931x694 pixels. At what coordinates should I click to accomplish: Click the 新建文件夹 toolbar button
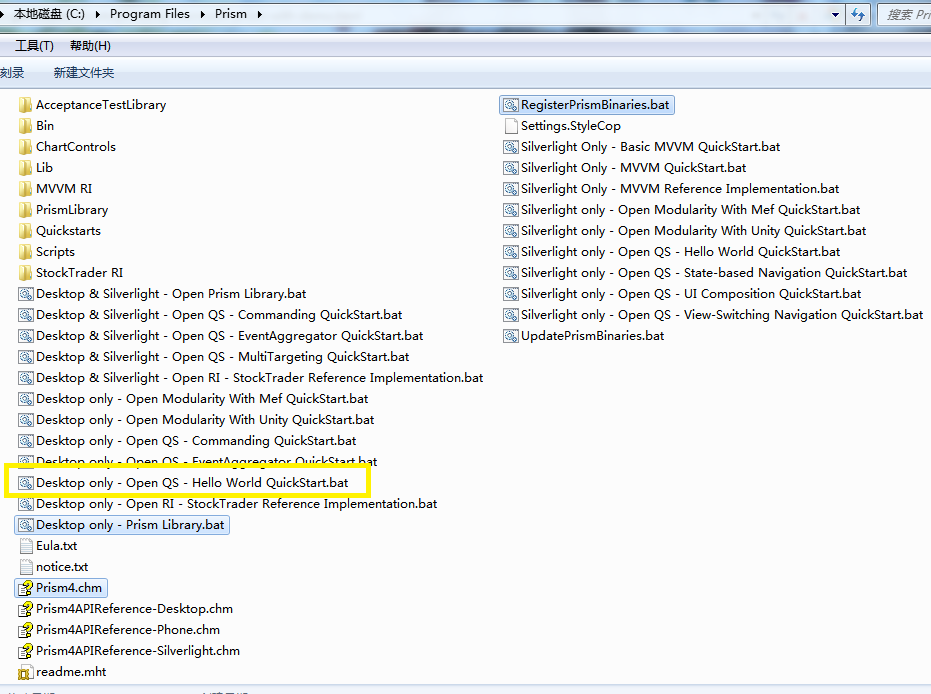pyautogui.click(x=84, y=72)
